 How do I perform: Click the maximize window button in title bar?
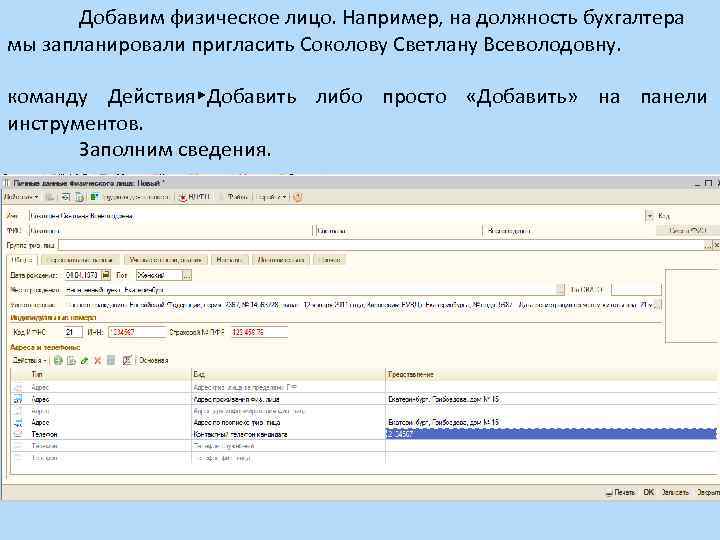tap(709, 183)
